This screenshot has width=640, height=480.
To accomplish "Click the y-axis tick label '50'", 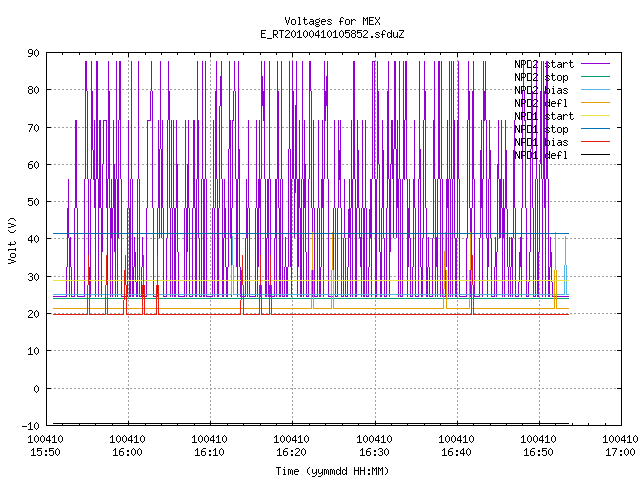I will (34, 202).
